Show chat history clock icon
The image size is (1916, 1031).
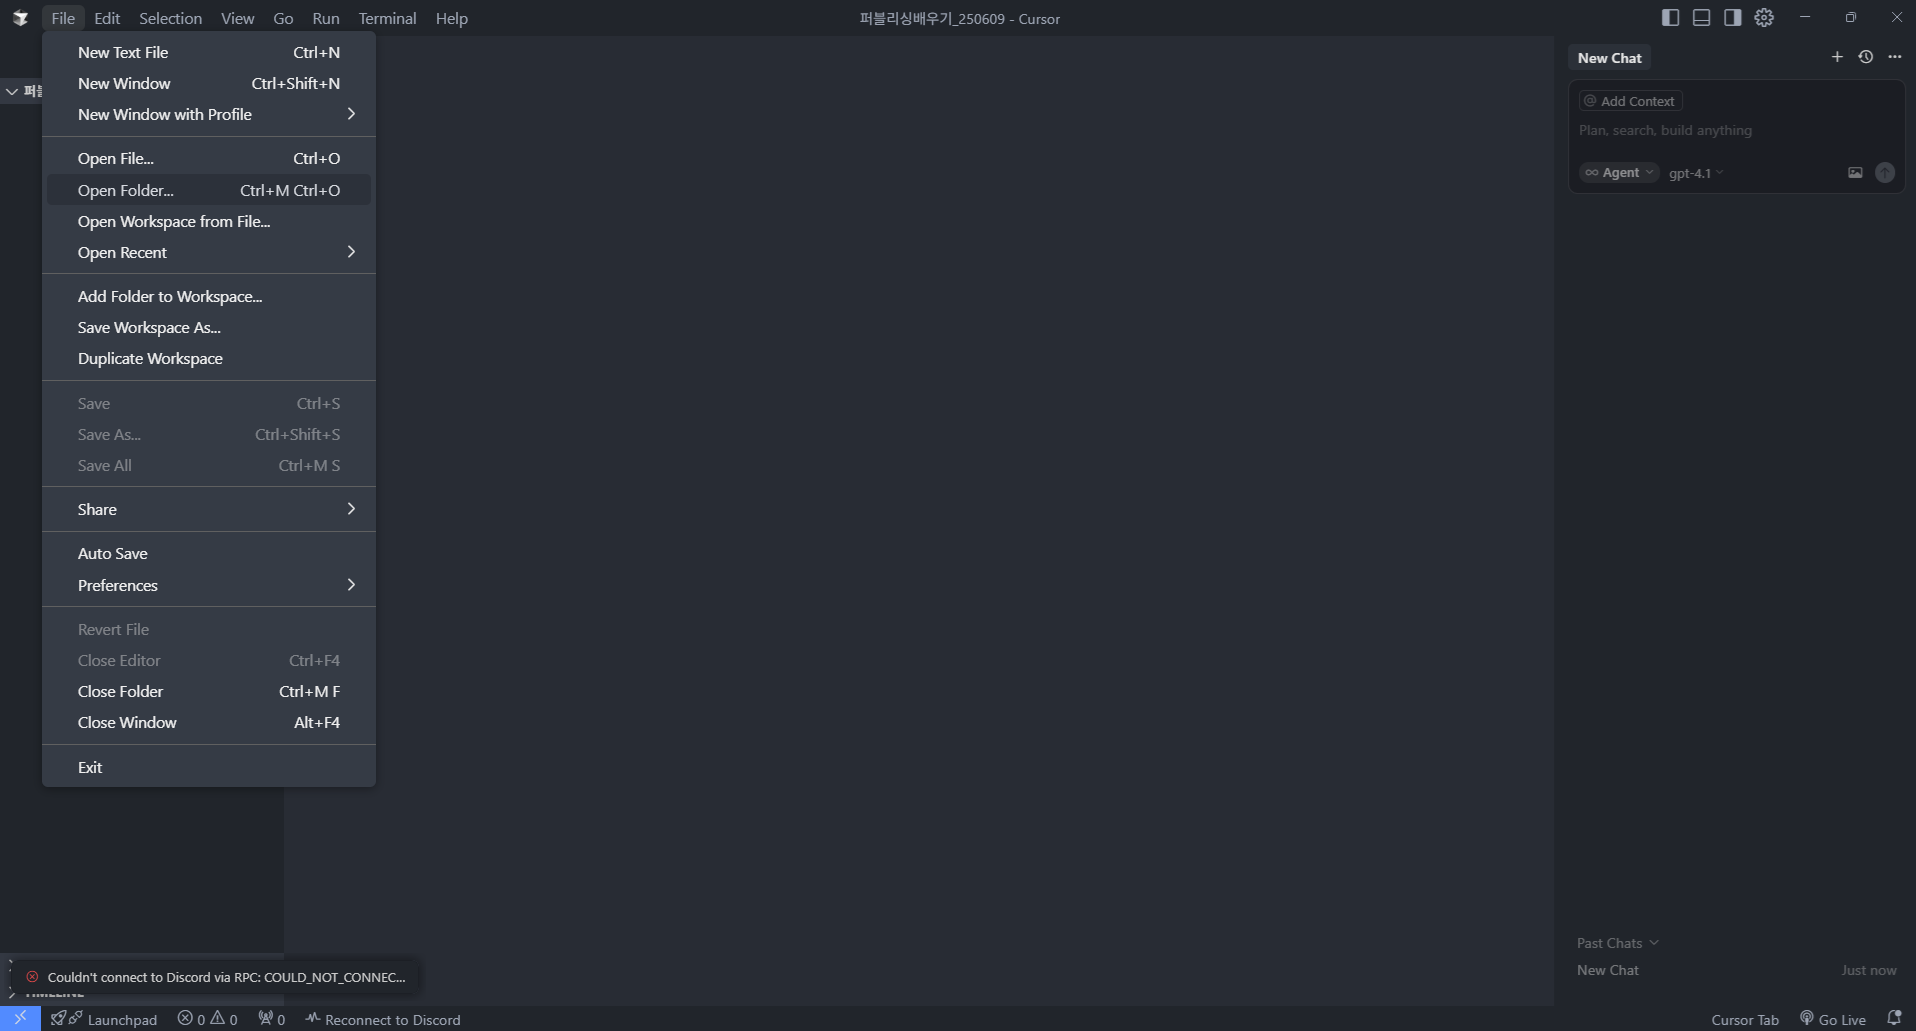(1866, 57)
